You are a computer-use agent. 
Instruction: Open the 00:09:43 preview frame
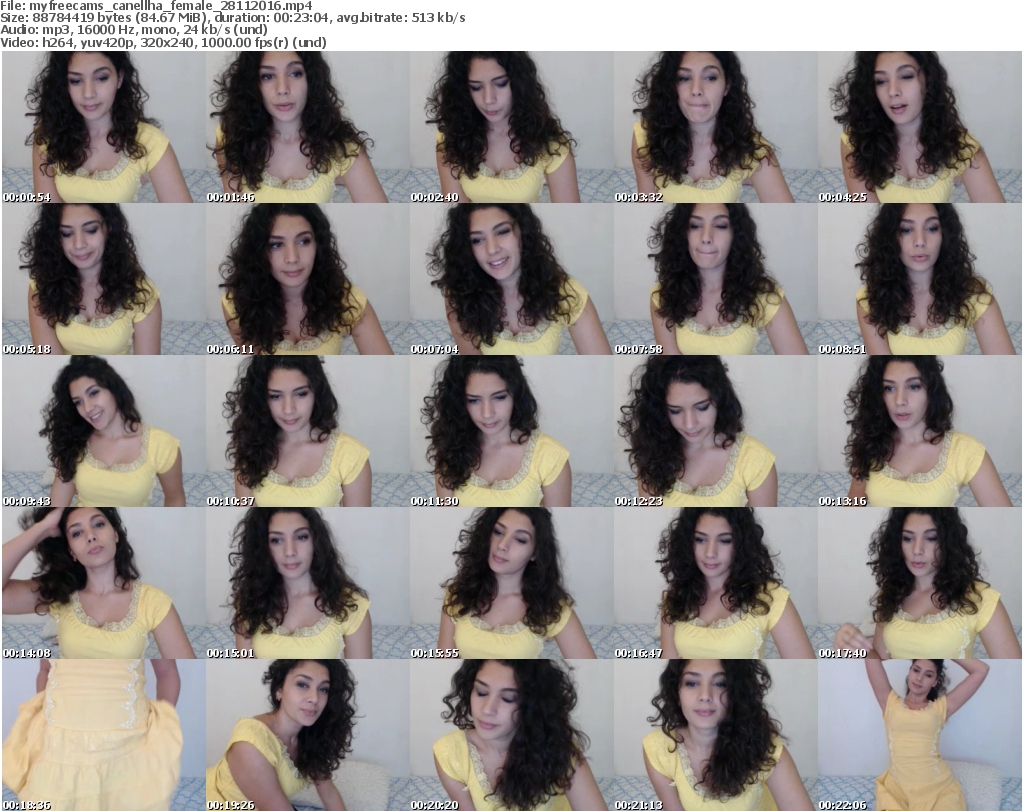point(104,431)
